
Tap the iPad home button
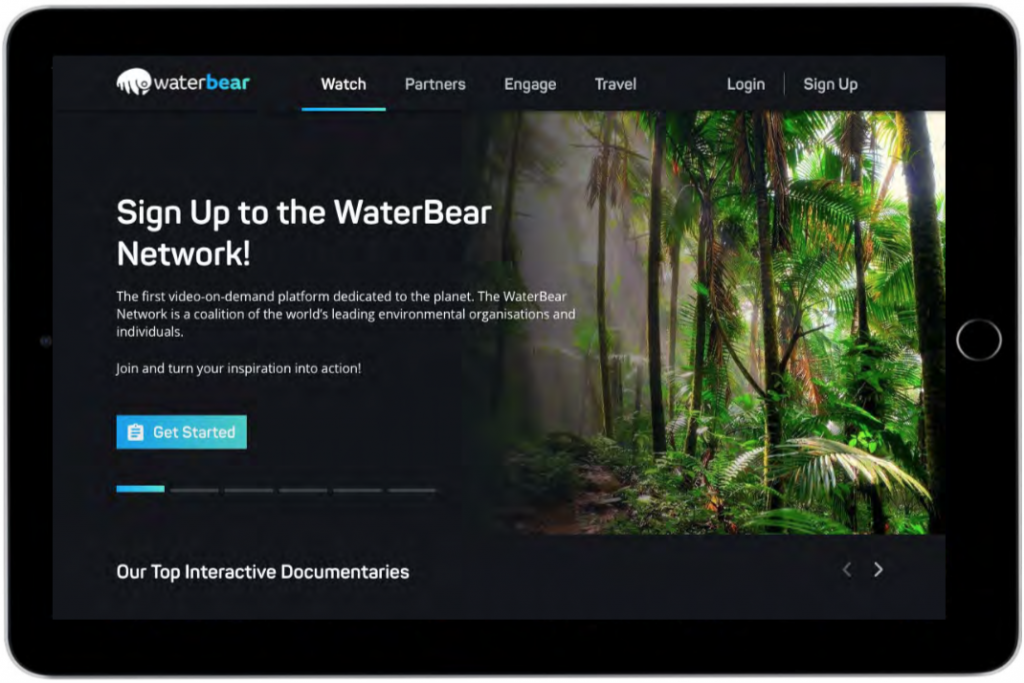(978, 340)
